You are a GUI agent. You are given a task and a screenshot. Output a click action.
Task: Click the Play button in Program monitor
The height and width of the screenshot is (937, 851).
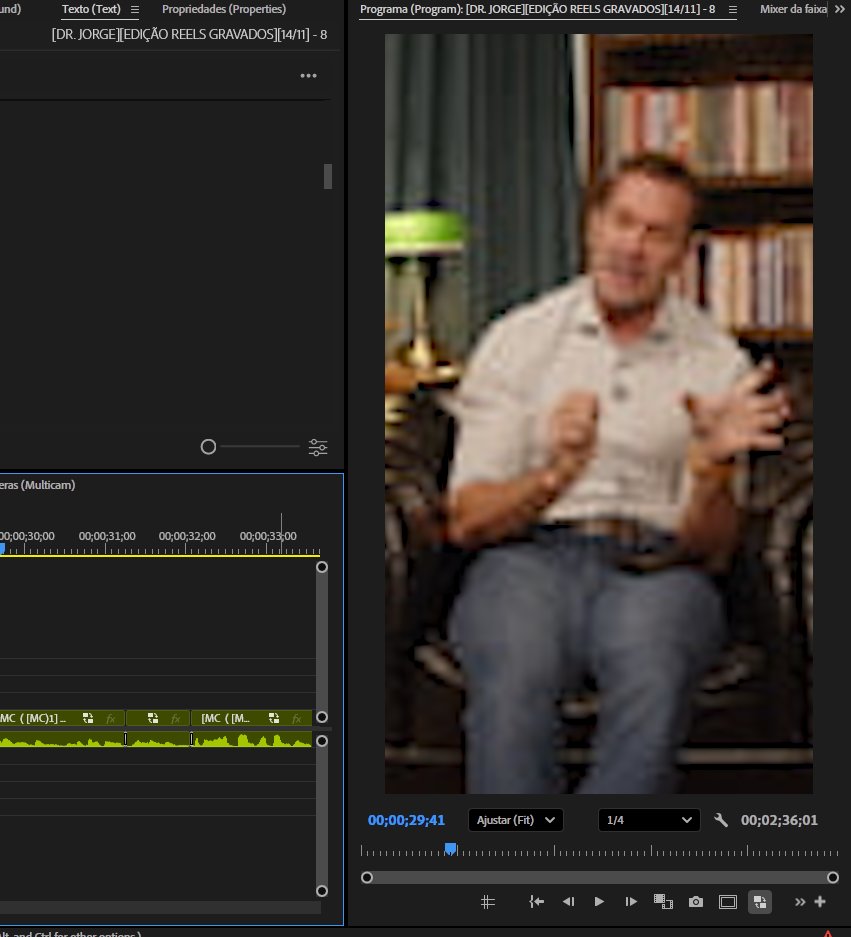[599, 902]
